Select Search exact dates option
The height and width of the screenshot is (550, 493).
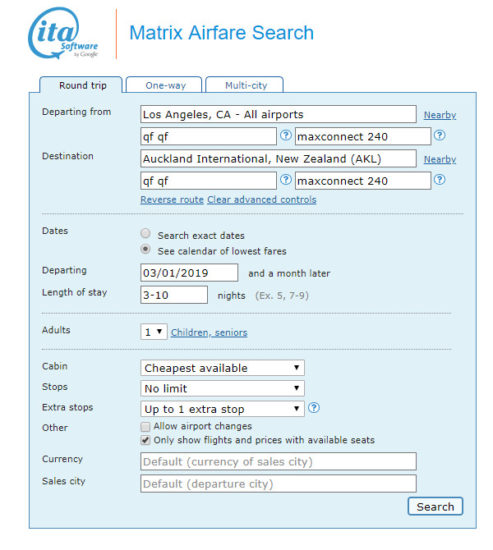pyautogui.click(x=145, y=233)
